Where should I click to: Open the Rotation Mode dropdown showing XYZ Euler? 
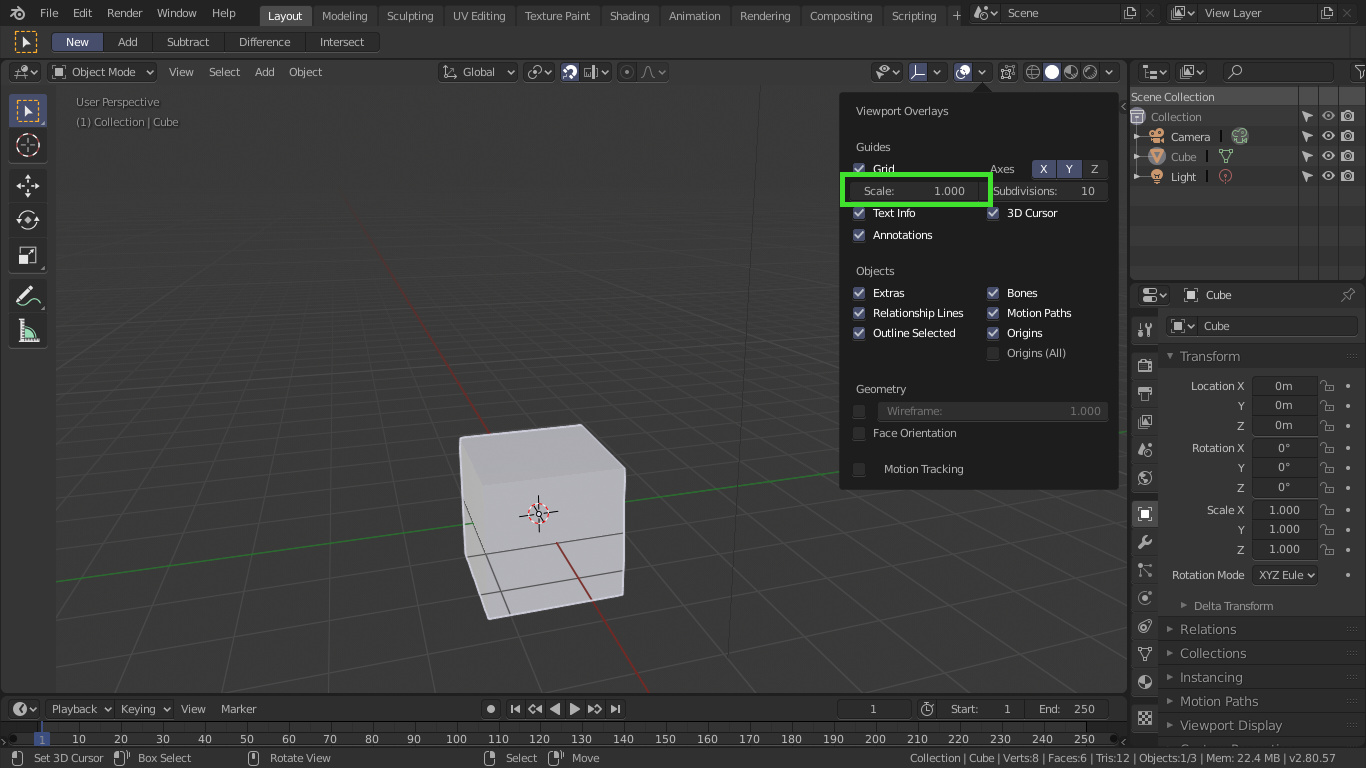(1284, 574)
